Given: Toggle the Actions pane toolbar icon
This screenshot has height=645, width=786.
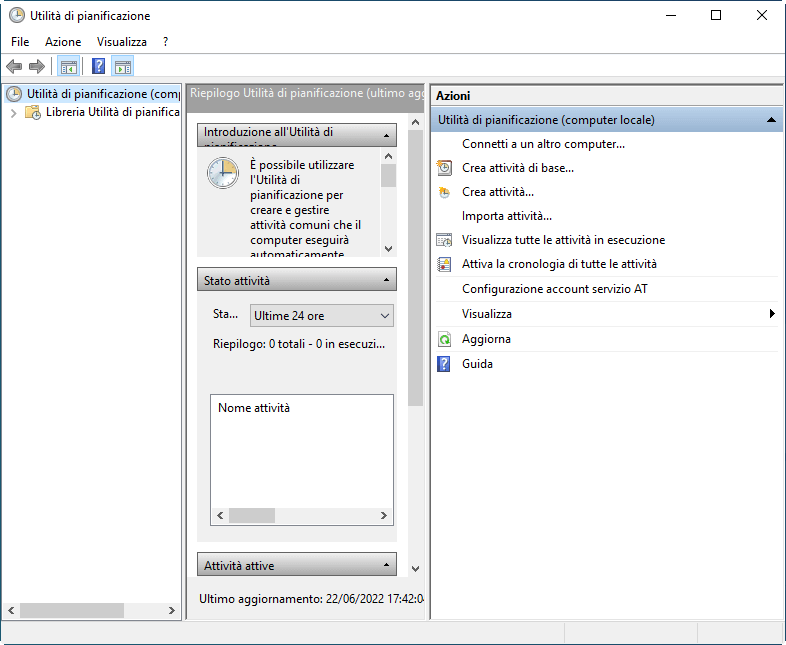Looking at the screenshot, I should 123,67.
